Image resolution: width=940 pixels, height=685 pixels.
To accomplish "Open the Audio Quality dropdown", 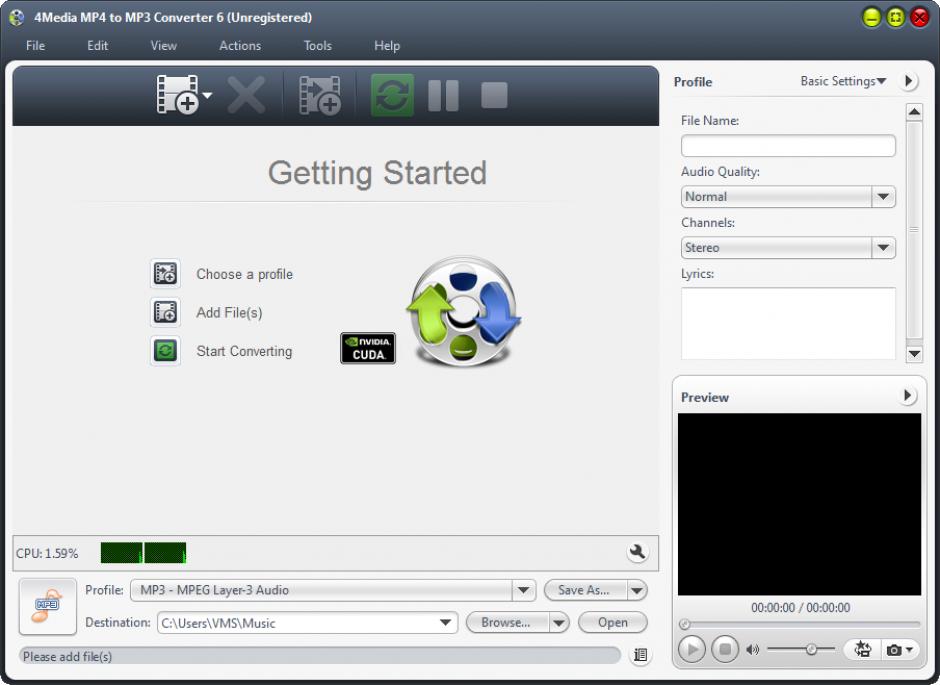I will [883, 197].
